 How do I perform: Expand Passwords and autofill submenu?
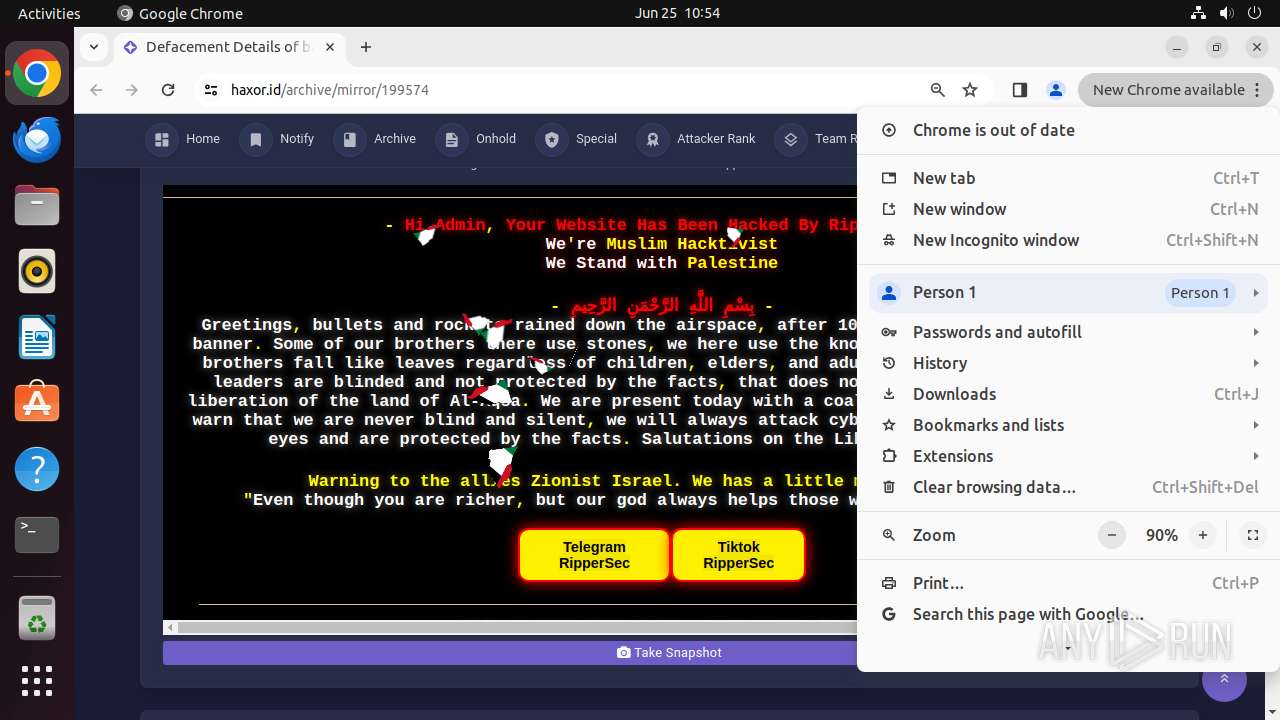1068,332
